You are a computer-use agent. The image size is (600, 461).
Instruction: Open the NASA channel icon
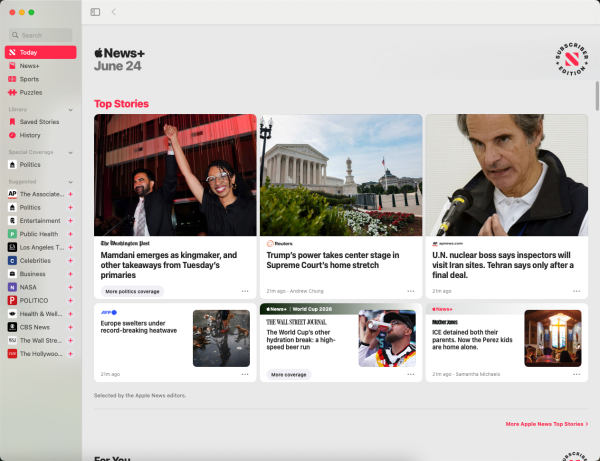[12, 287]
